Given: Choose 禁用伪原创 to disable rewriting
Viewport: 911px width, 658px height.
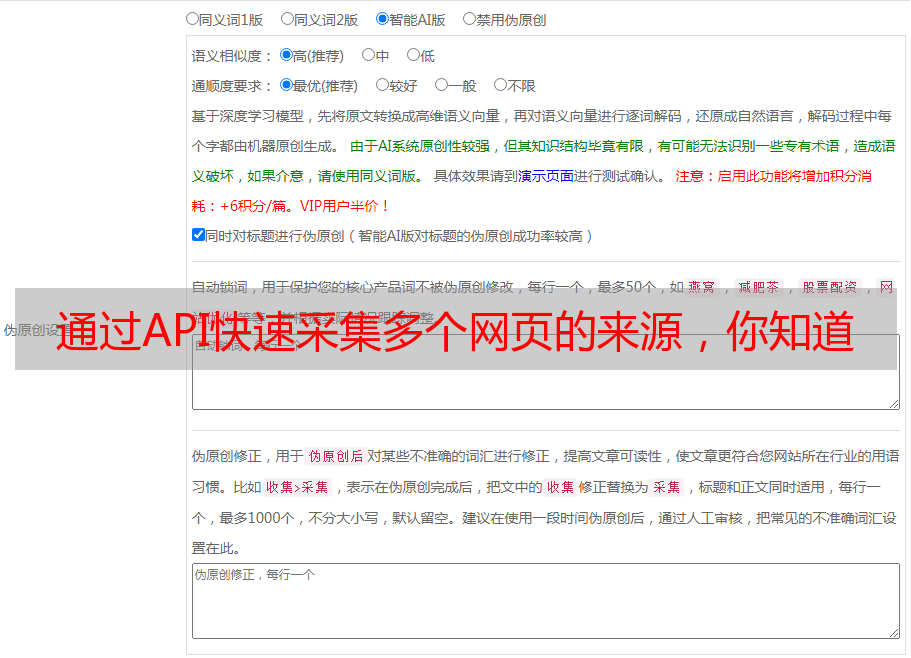Looking at the screenshot, I should click(x=470, y=18).
